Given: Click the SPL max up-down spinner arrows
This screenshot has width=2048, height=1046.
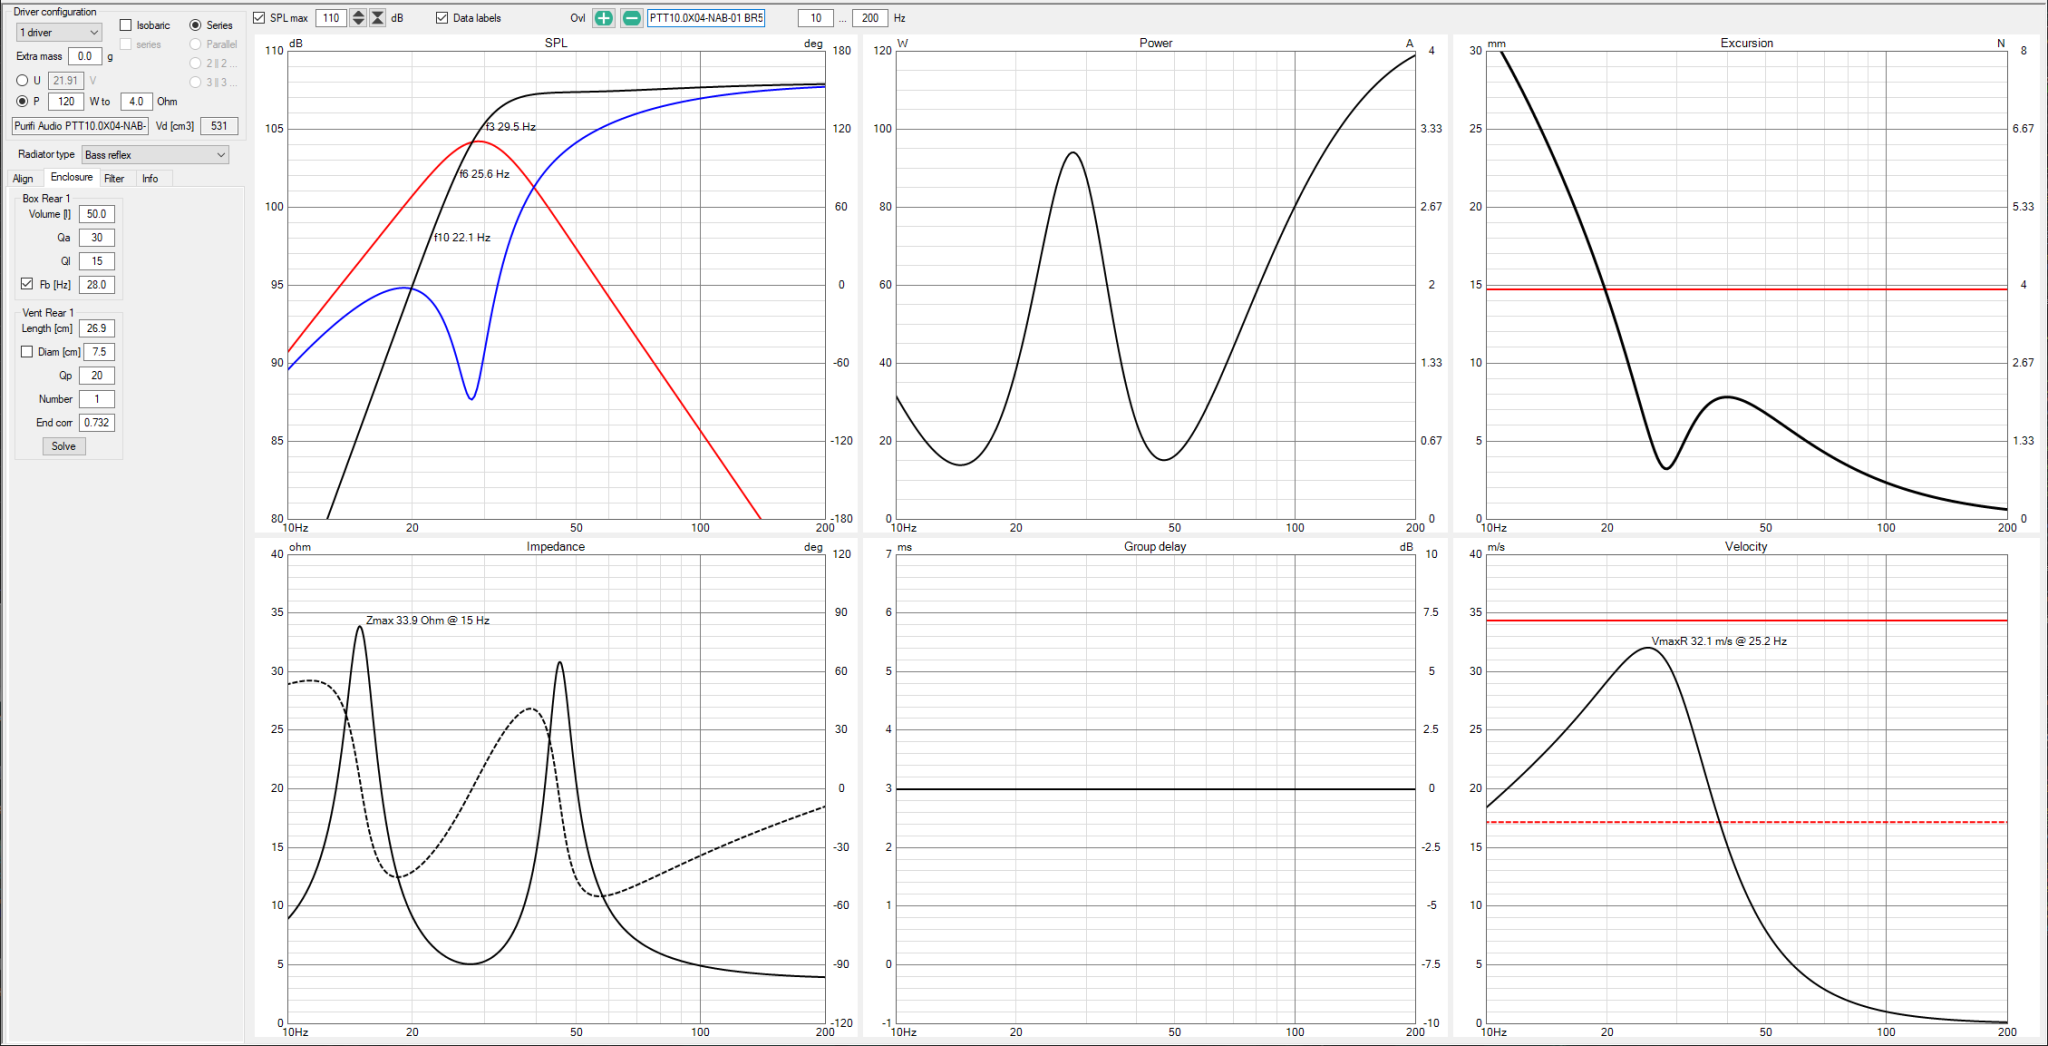Looking at the screenshot, I should click(x=358, y=18).
